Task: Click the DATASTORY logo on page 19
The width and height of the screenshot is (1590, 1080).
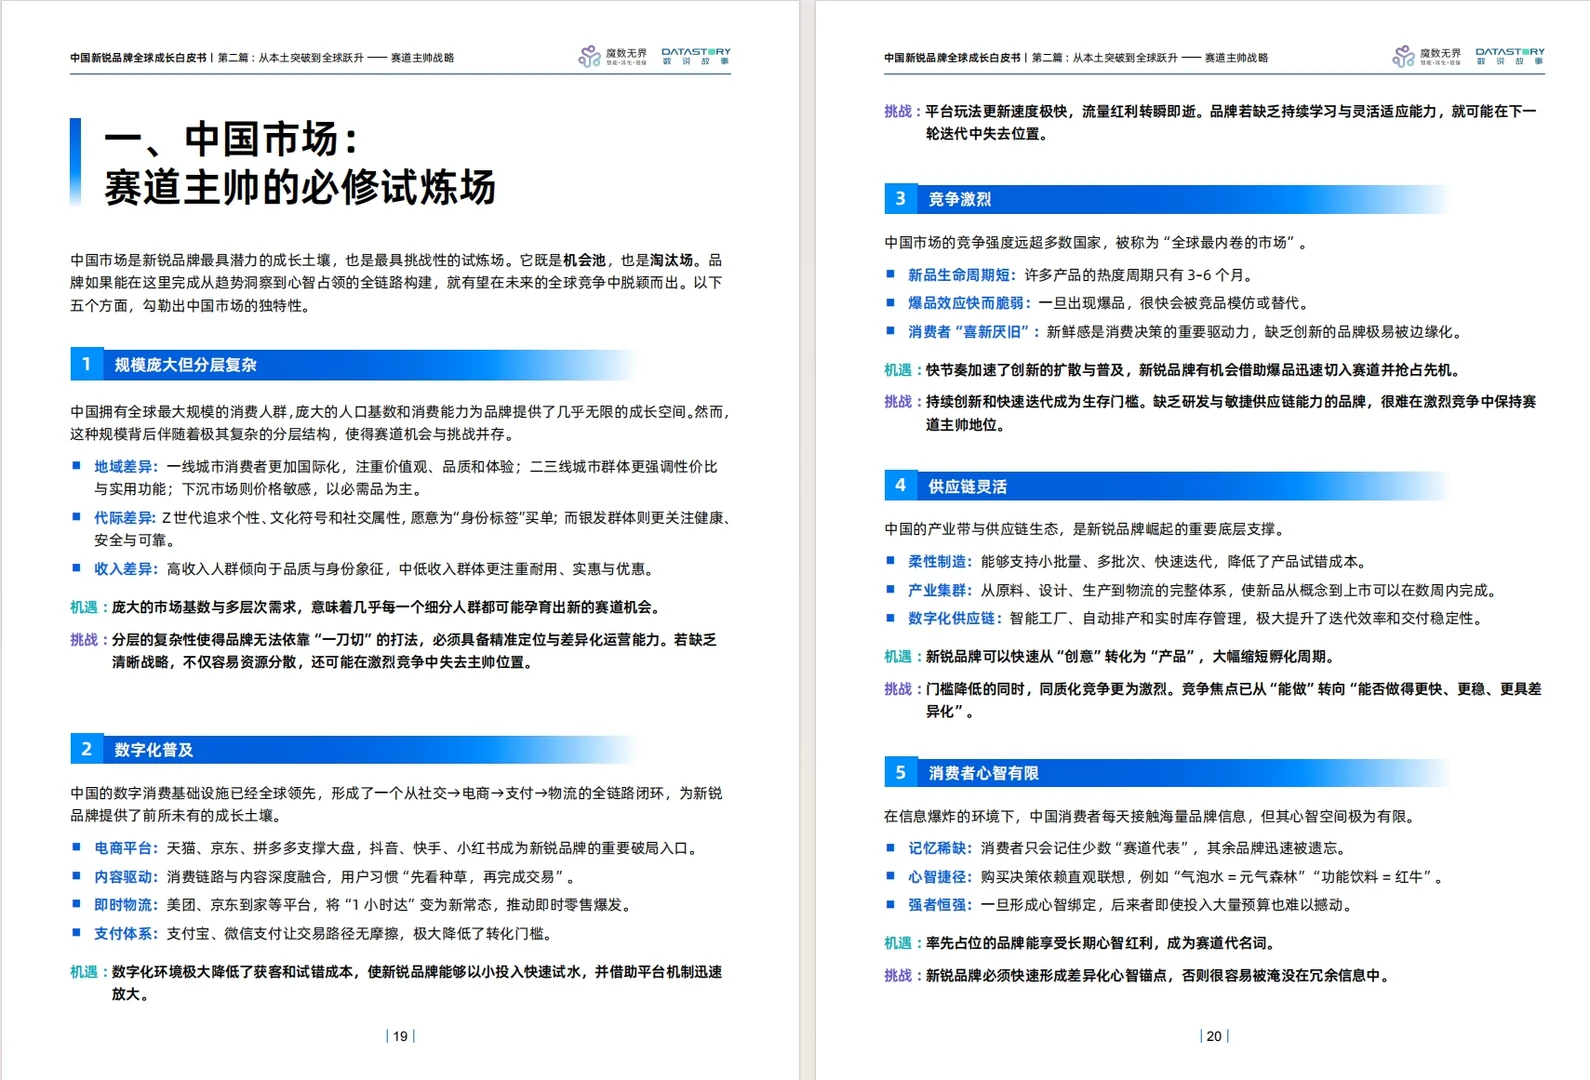Action: coord(696,56)
